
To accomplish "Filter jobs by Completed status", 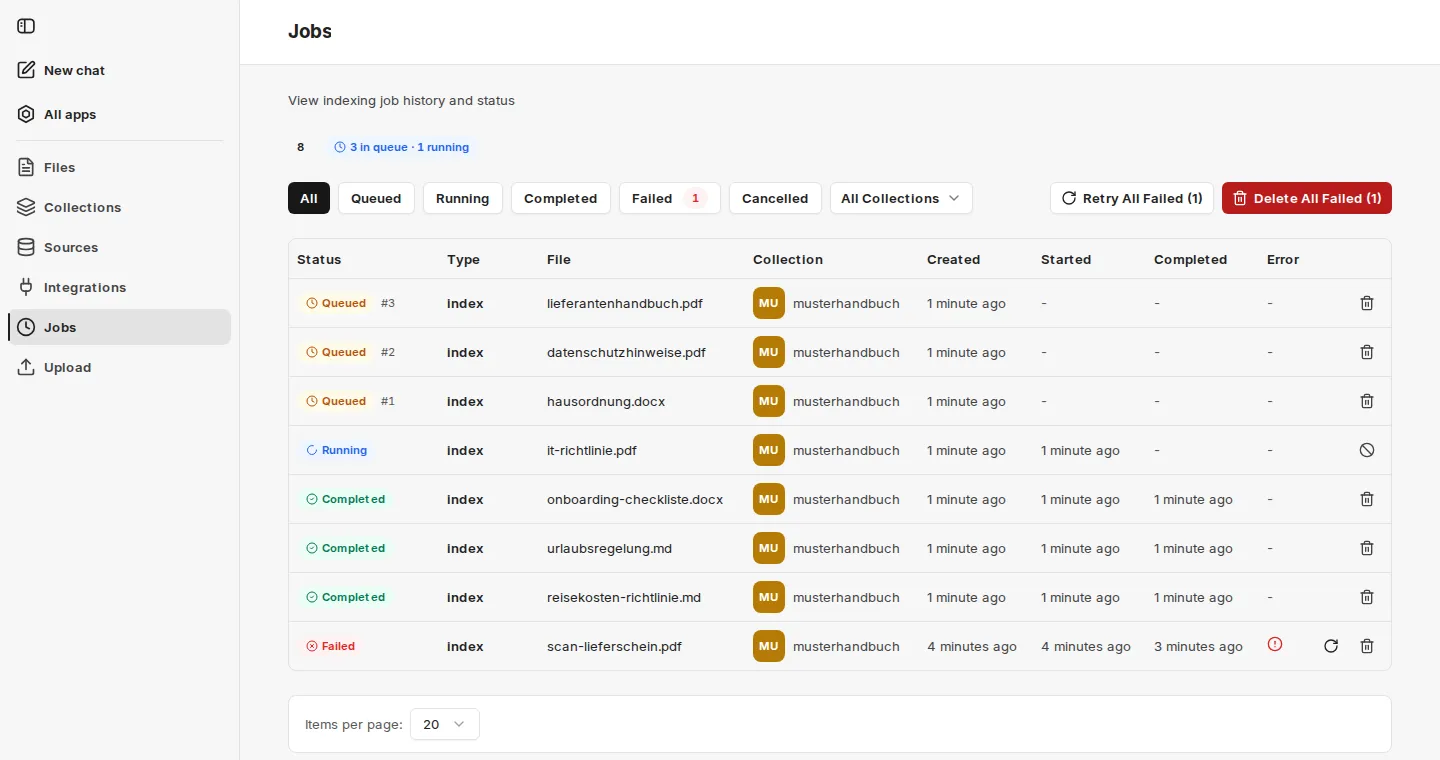I will coord(560,198).
